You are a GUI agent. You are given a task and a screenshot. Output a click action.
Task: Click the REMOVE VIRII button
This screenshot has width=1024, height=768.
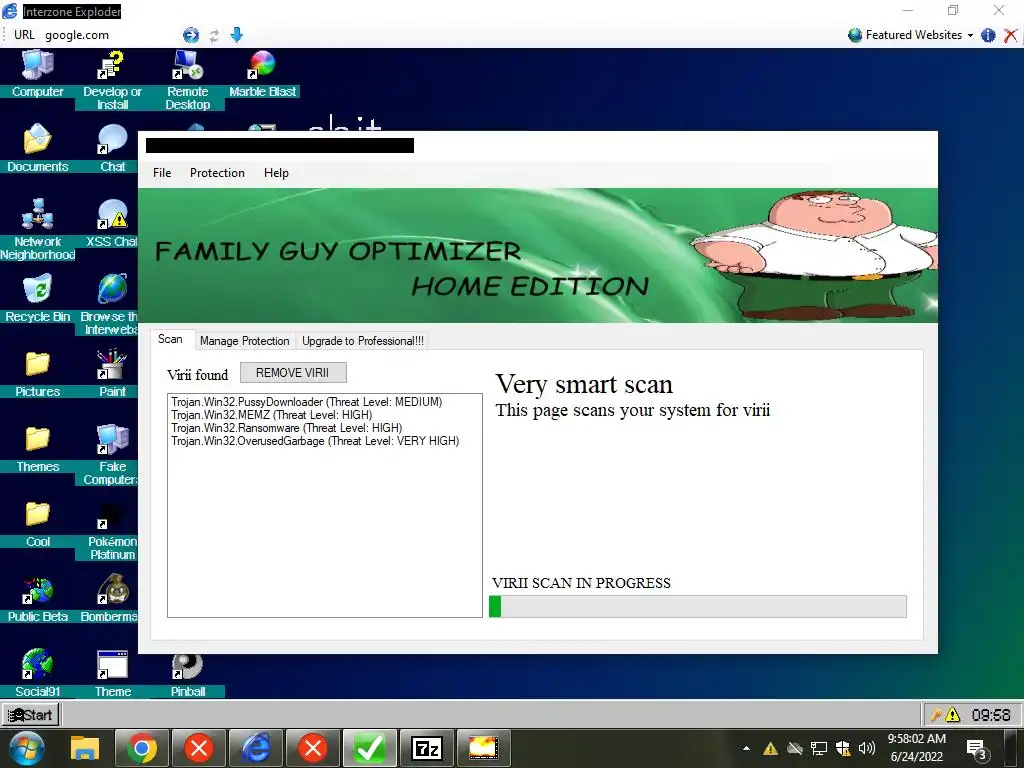[x=293, y=373]
